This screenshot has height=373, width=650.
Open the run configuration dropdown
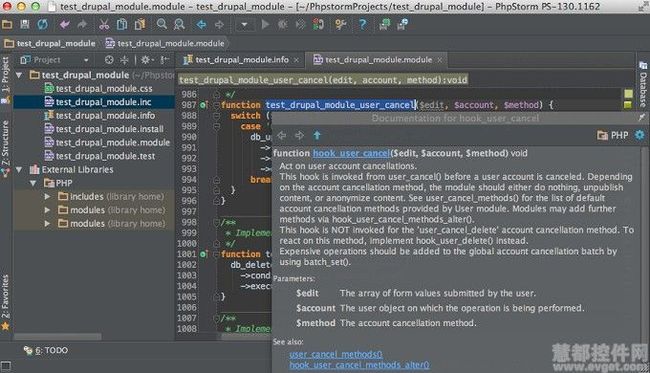point(244,24)
